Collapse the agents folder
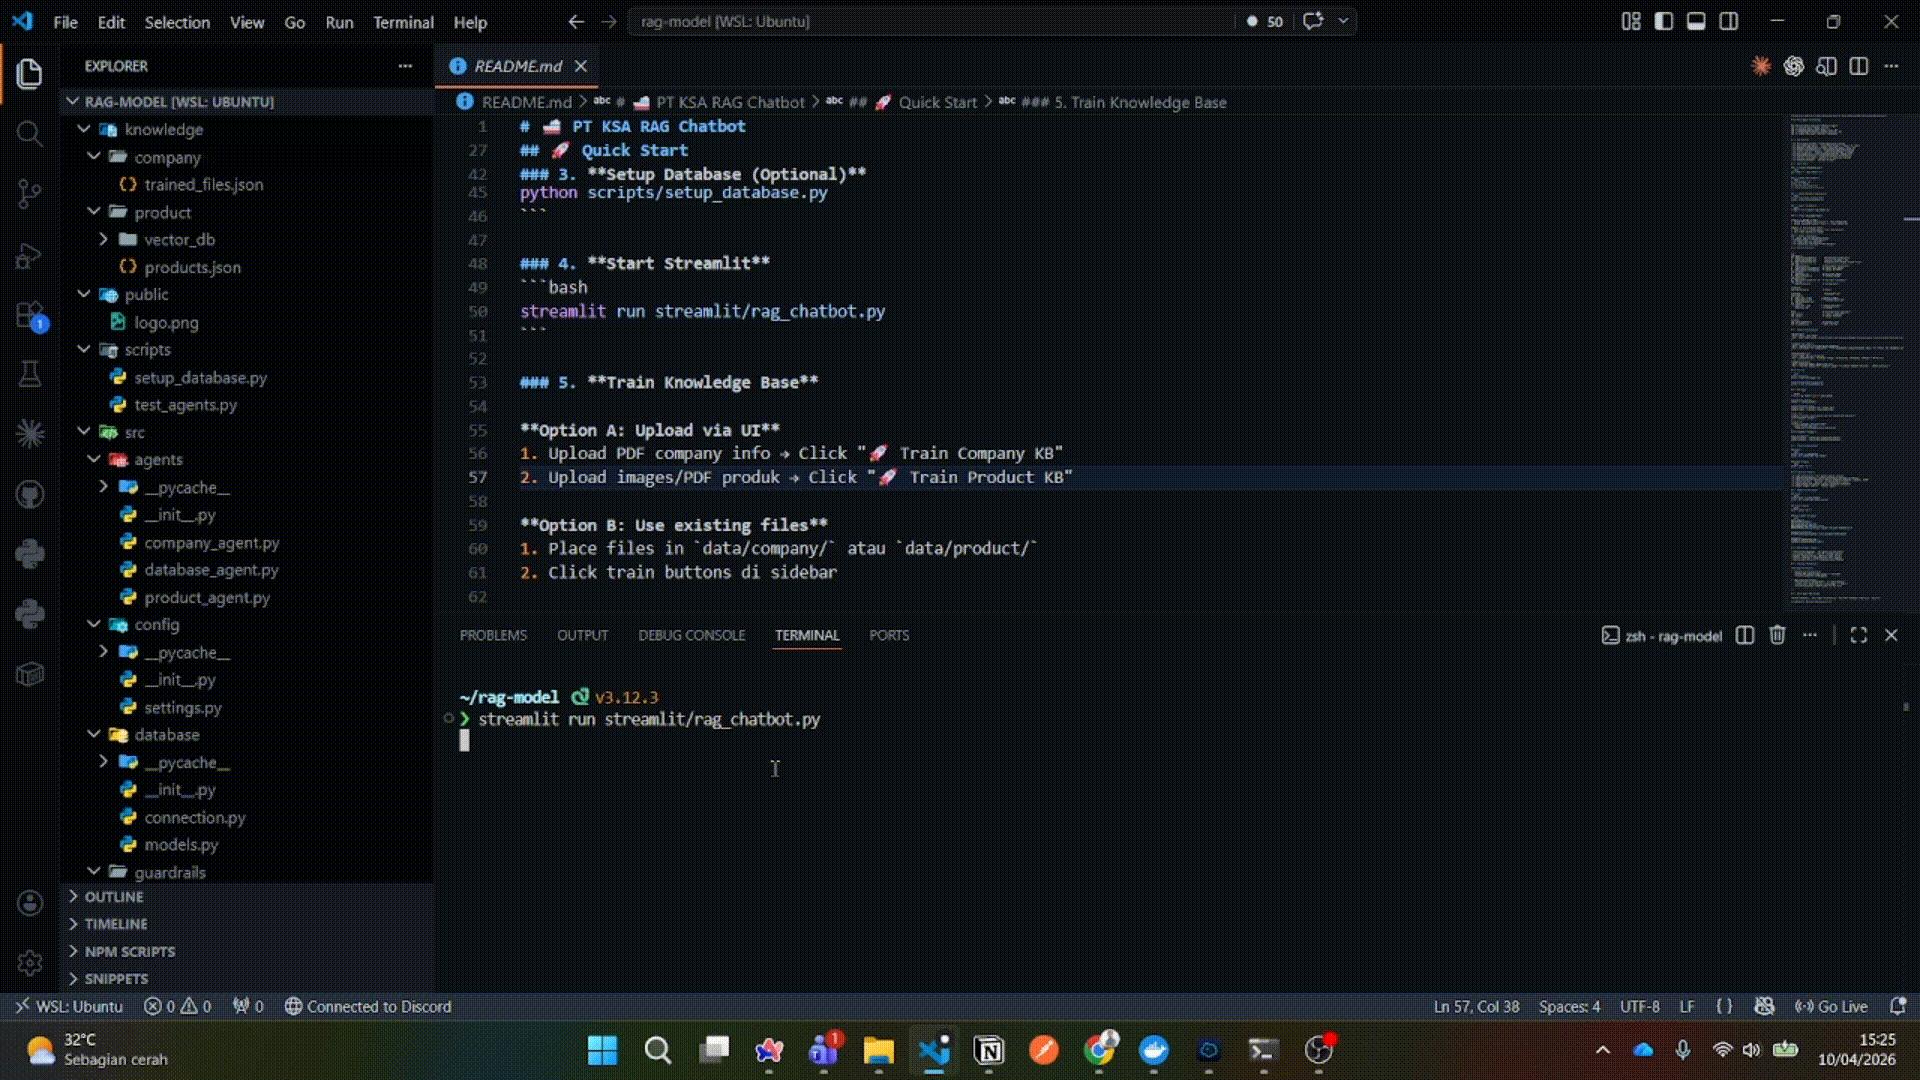Viewport: 1920px width, 1080px height. click(x=158, y=460)
